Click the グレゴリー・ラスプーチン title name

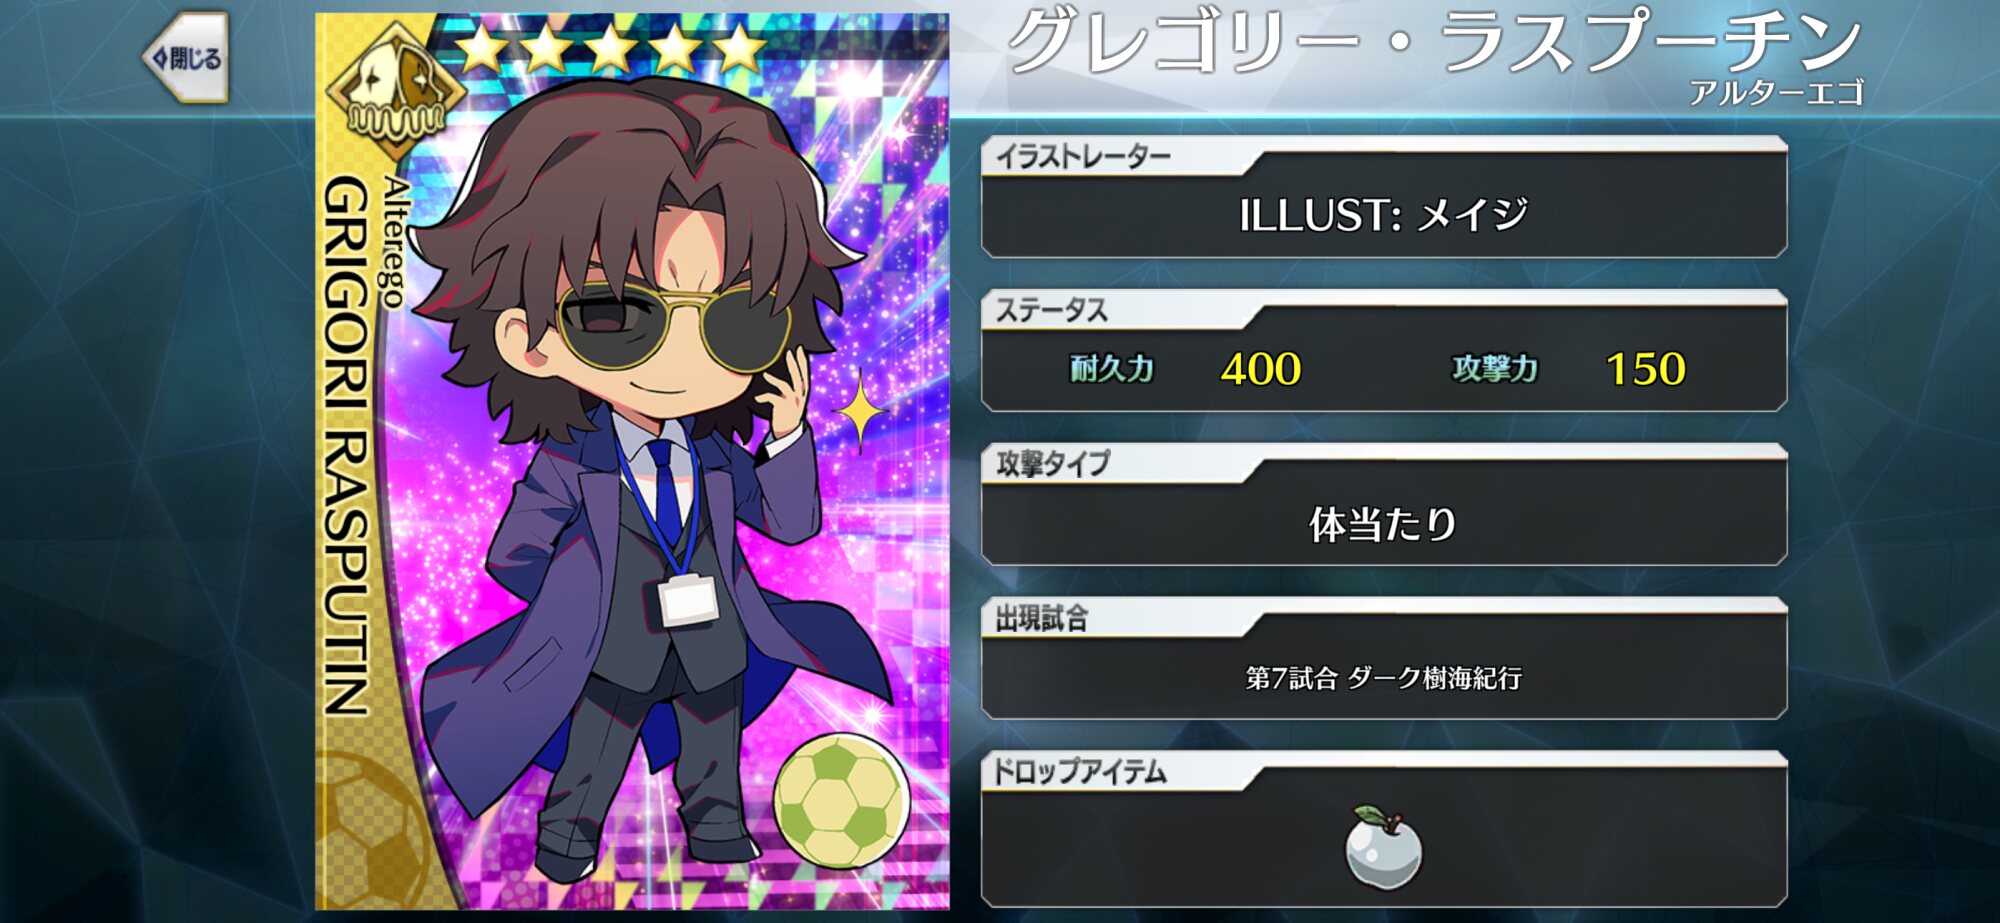(x=1434, y=42)
